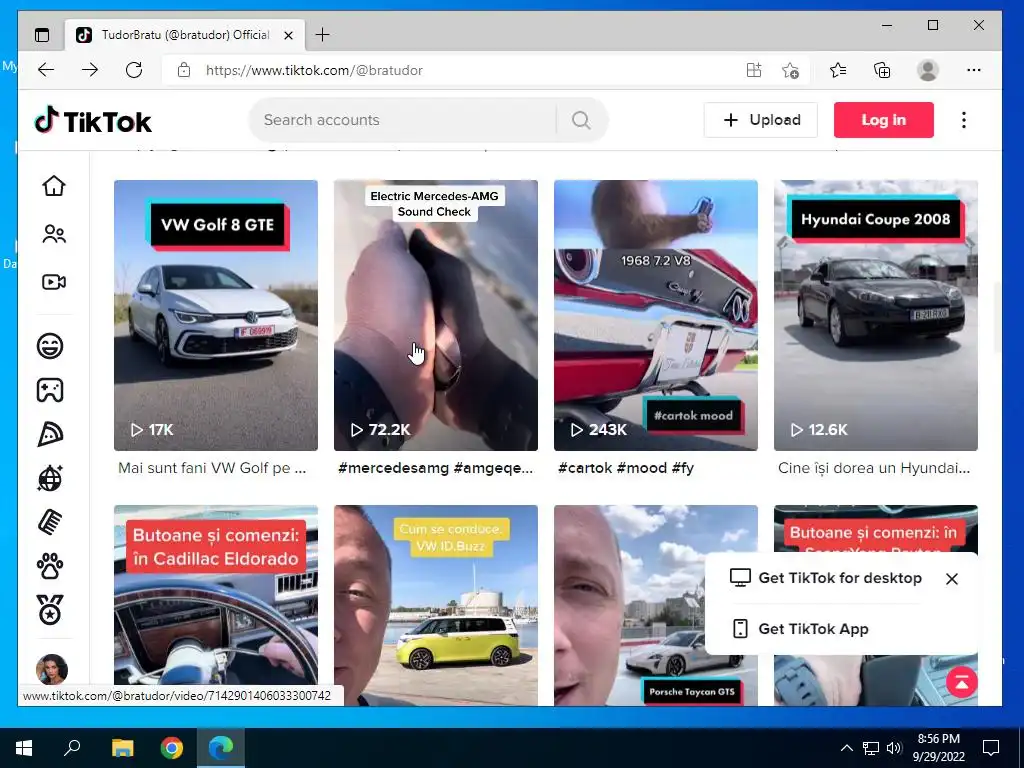
Task: Select the Comedy smiley face category icon
Action: click(50, 345)
